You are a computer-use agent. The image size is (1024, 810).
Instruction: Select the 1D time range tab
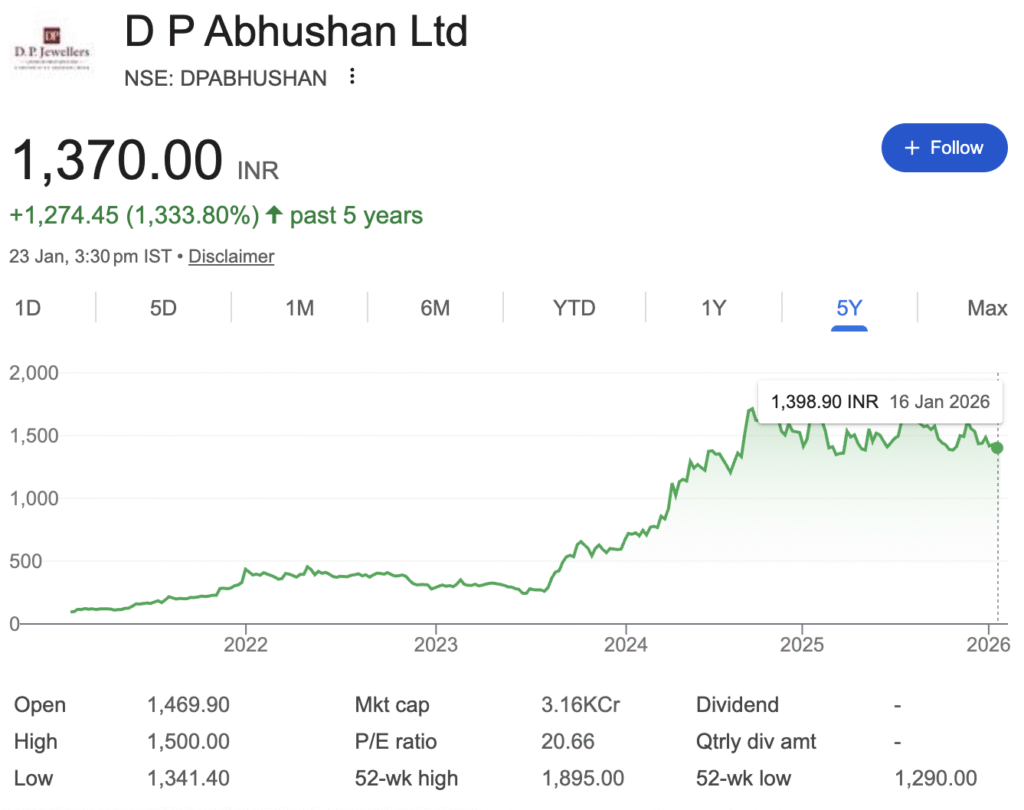click(27, 308)
